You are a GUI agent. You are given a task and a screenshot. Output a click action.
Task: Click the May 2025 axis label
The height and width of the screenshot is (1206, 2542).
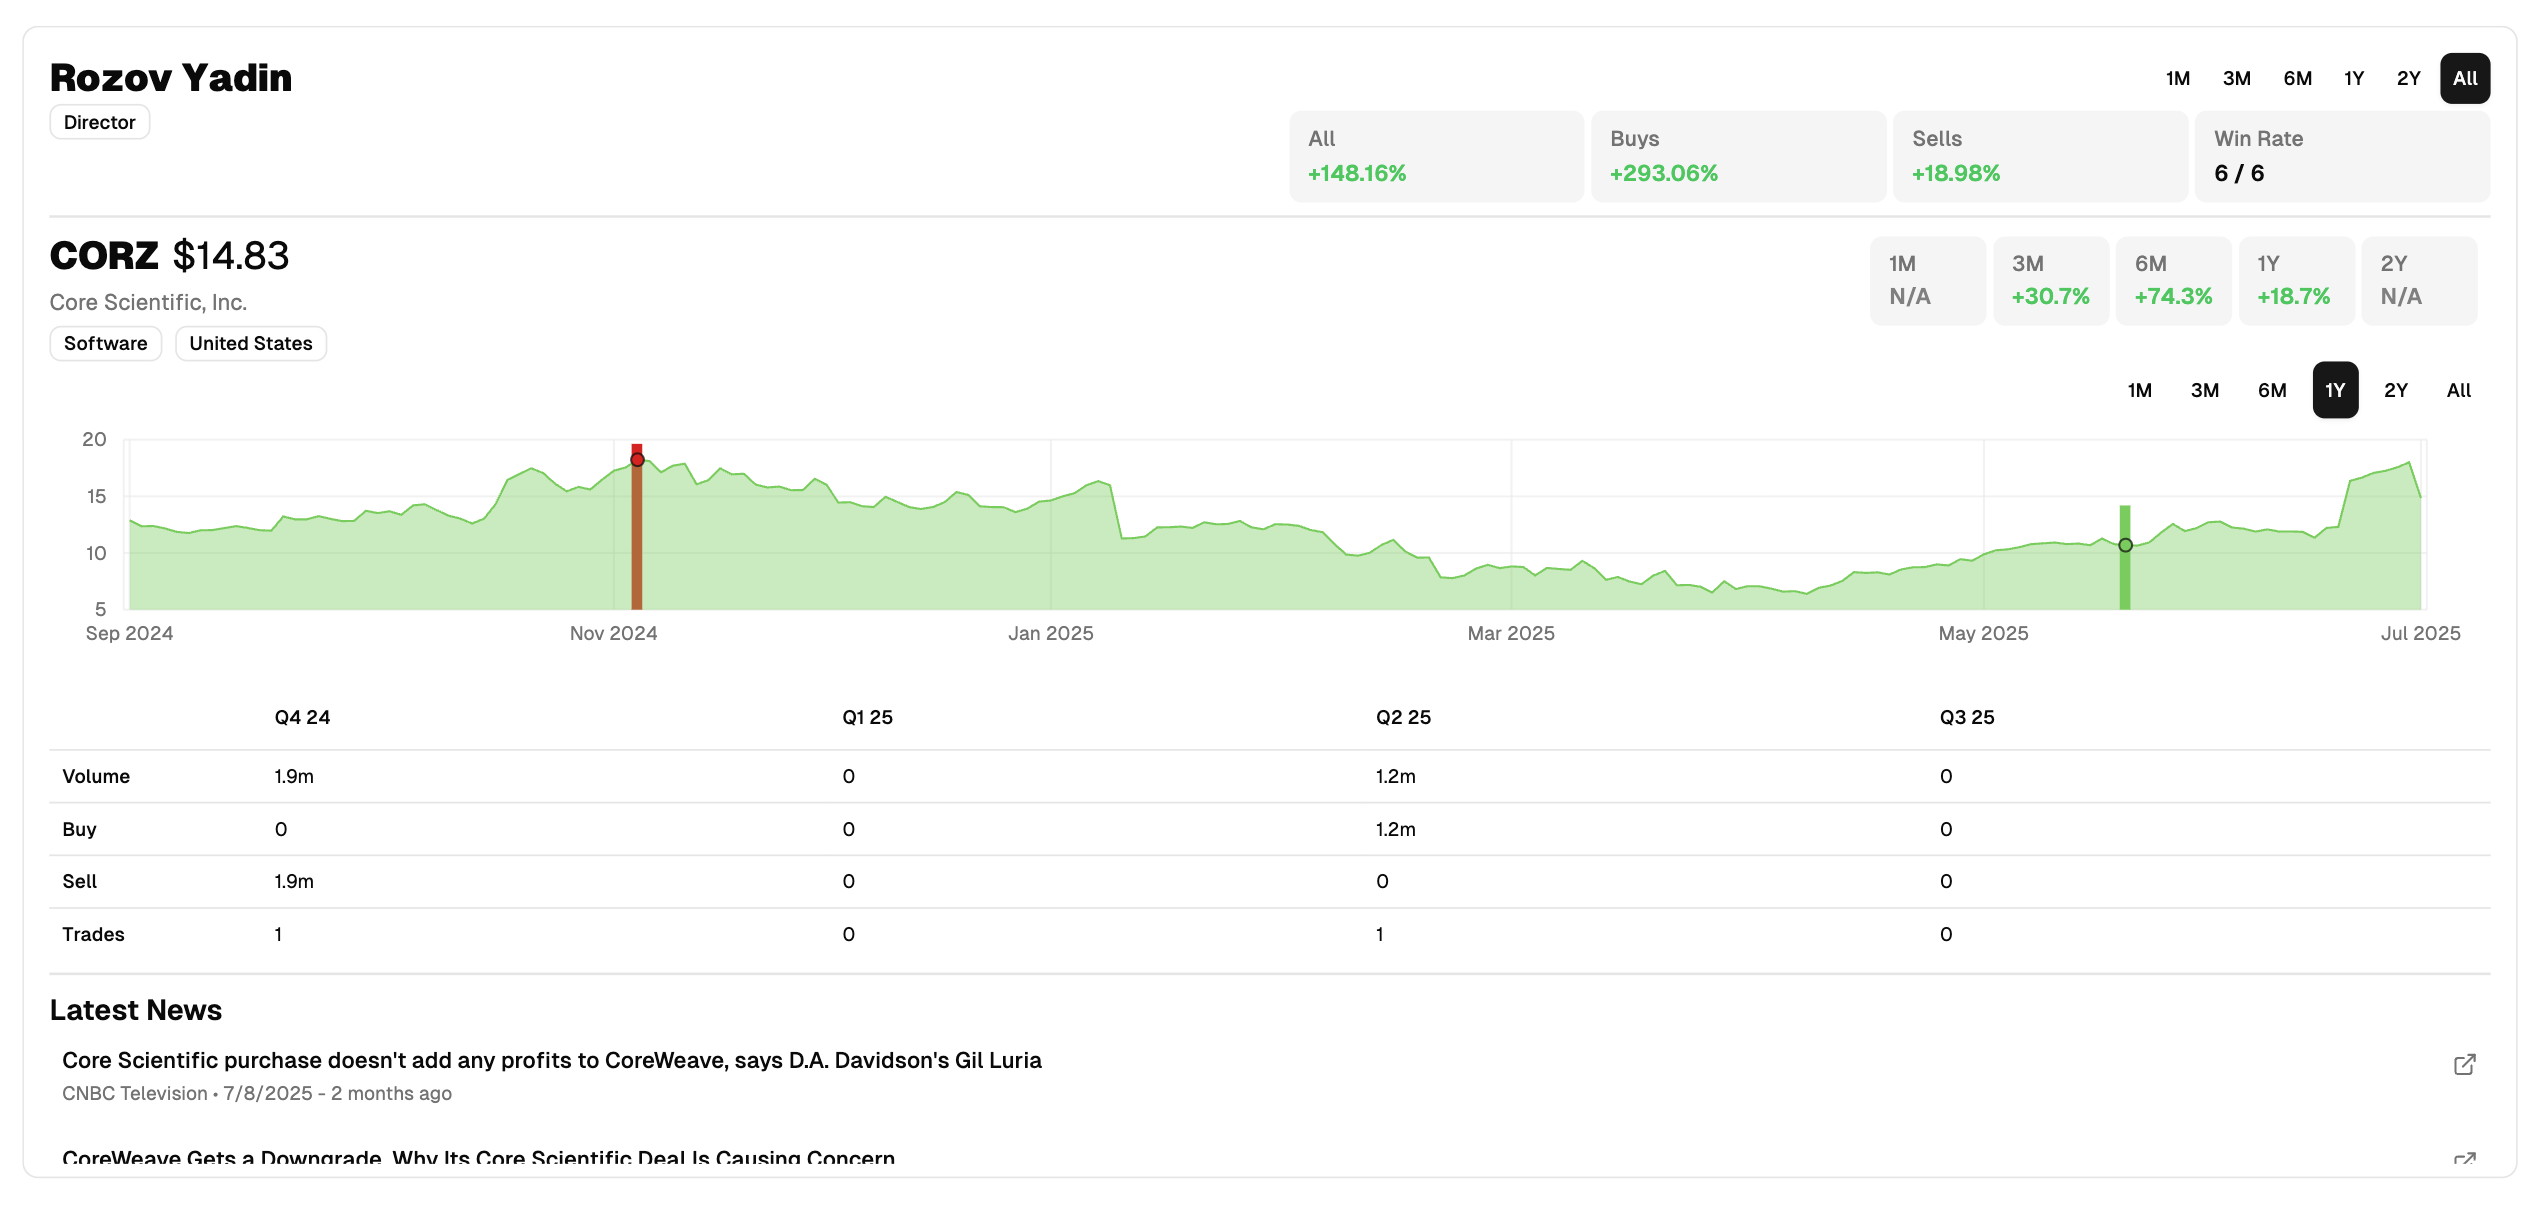click(x=1983, y=633)
